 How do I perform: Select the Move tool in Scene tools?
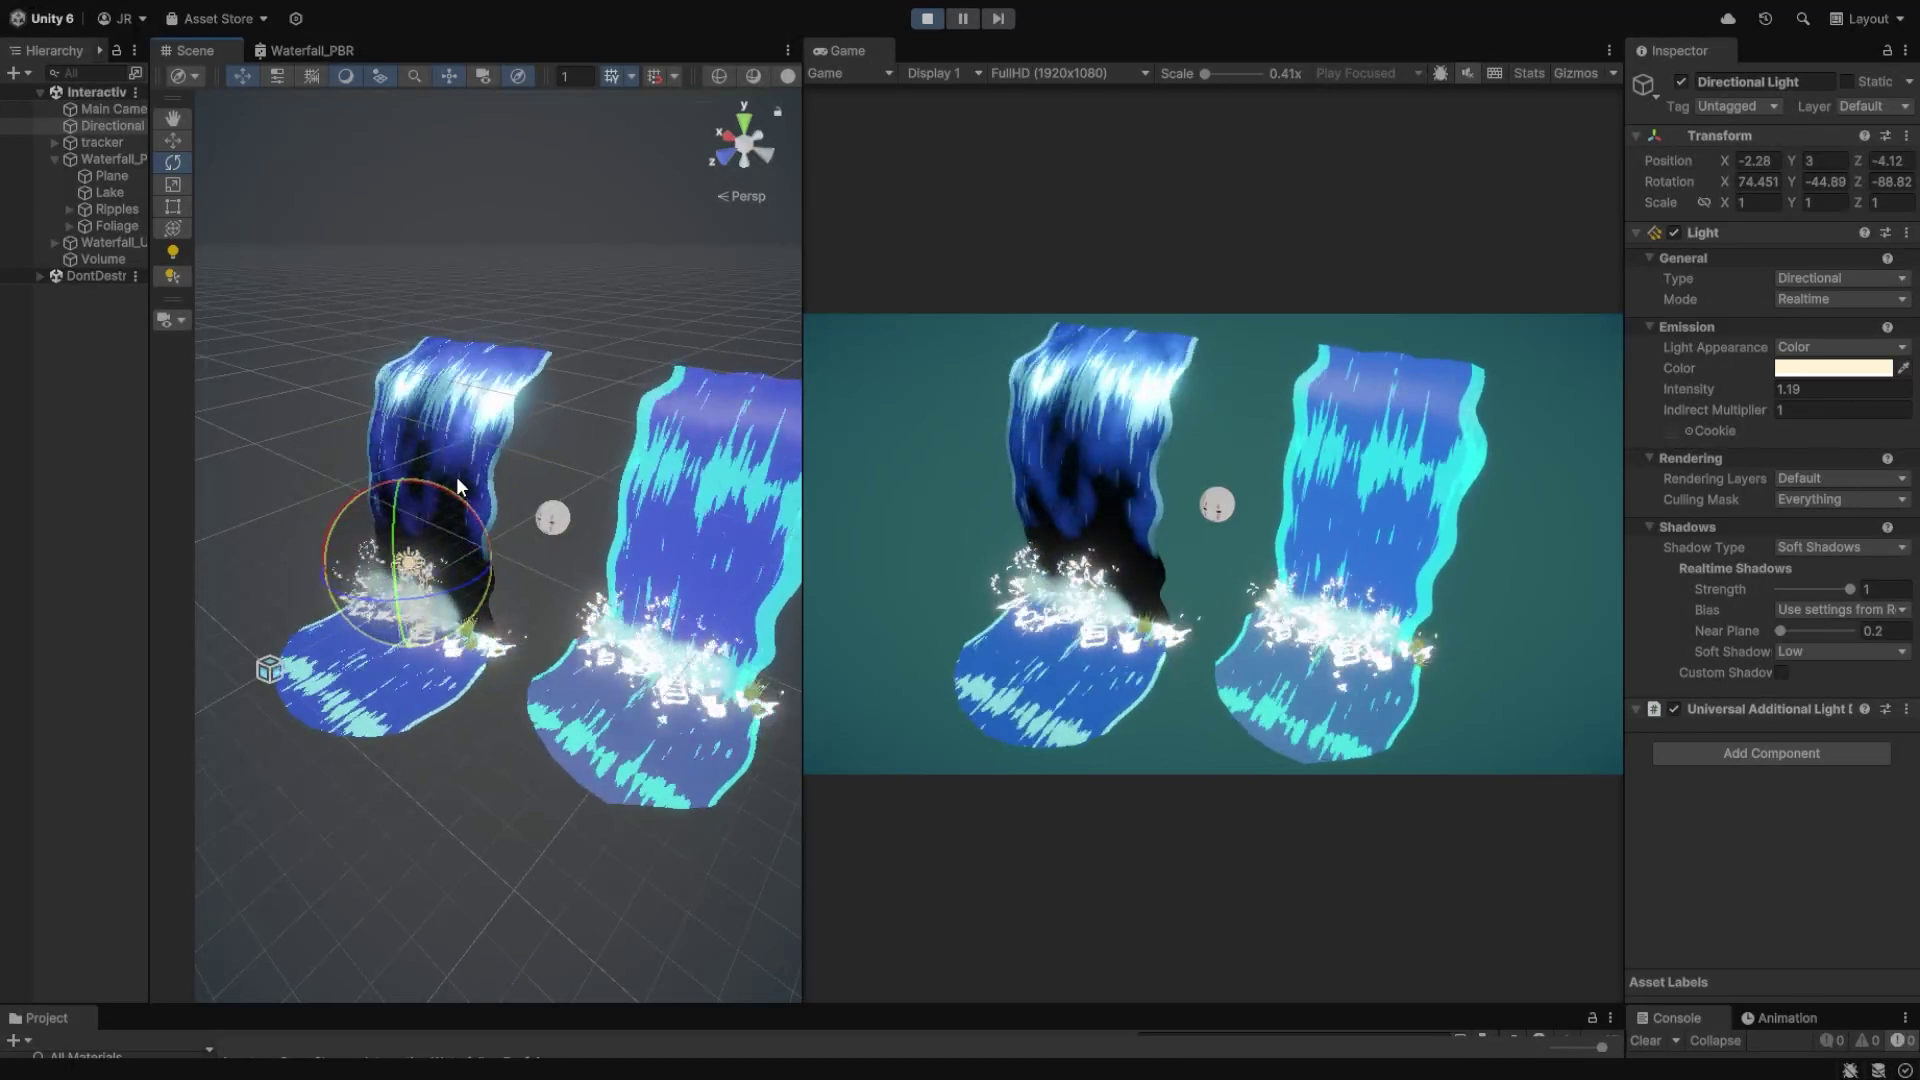pyautogui.click(x=173, y=140)
